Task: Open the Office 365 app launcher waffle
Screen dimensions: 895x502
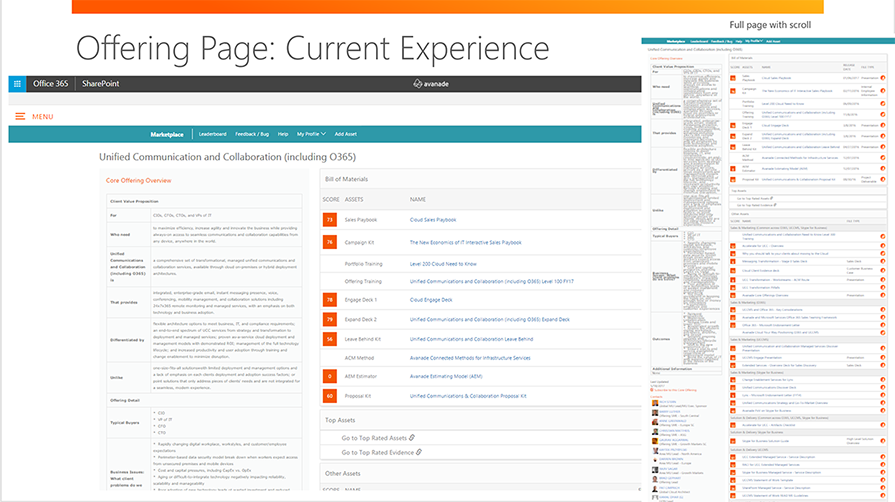Action: [16, 84]
